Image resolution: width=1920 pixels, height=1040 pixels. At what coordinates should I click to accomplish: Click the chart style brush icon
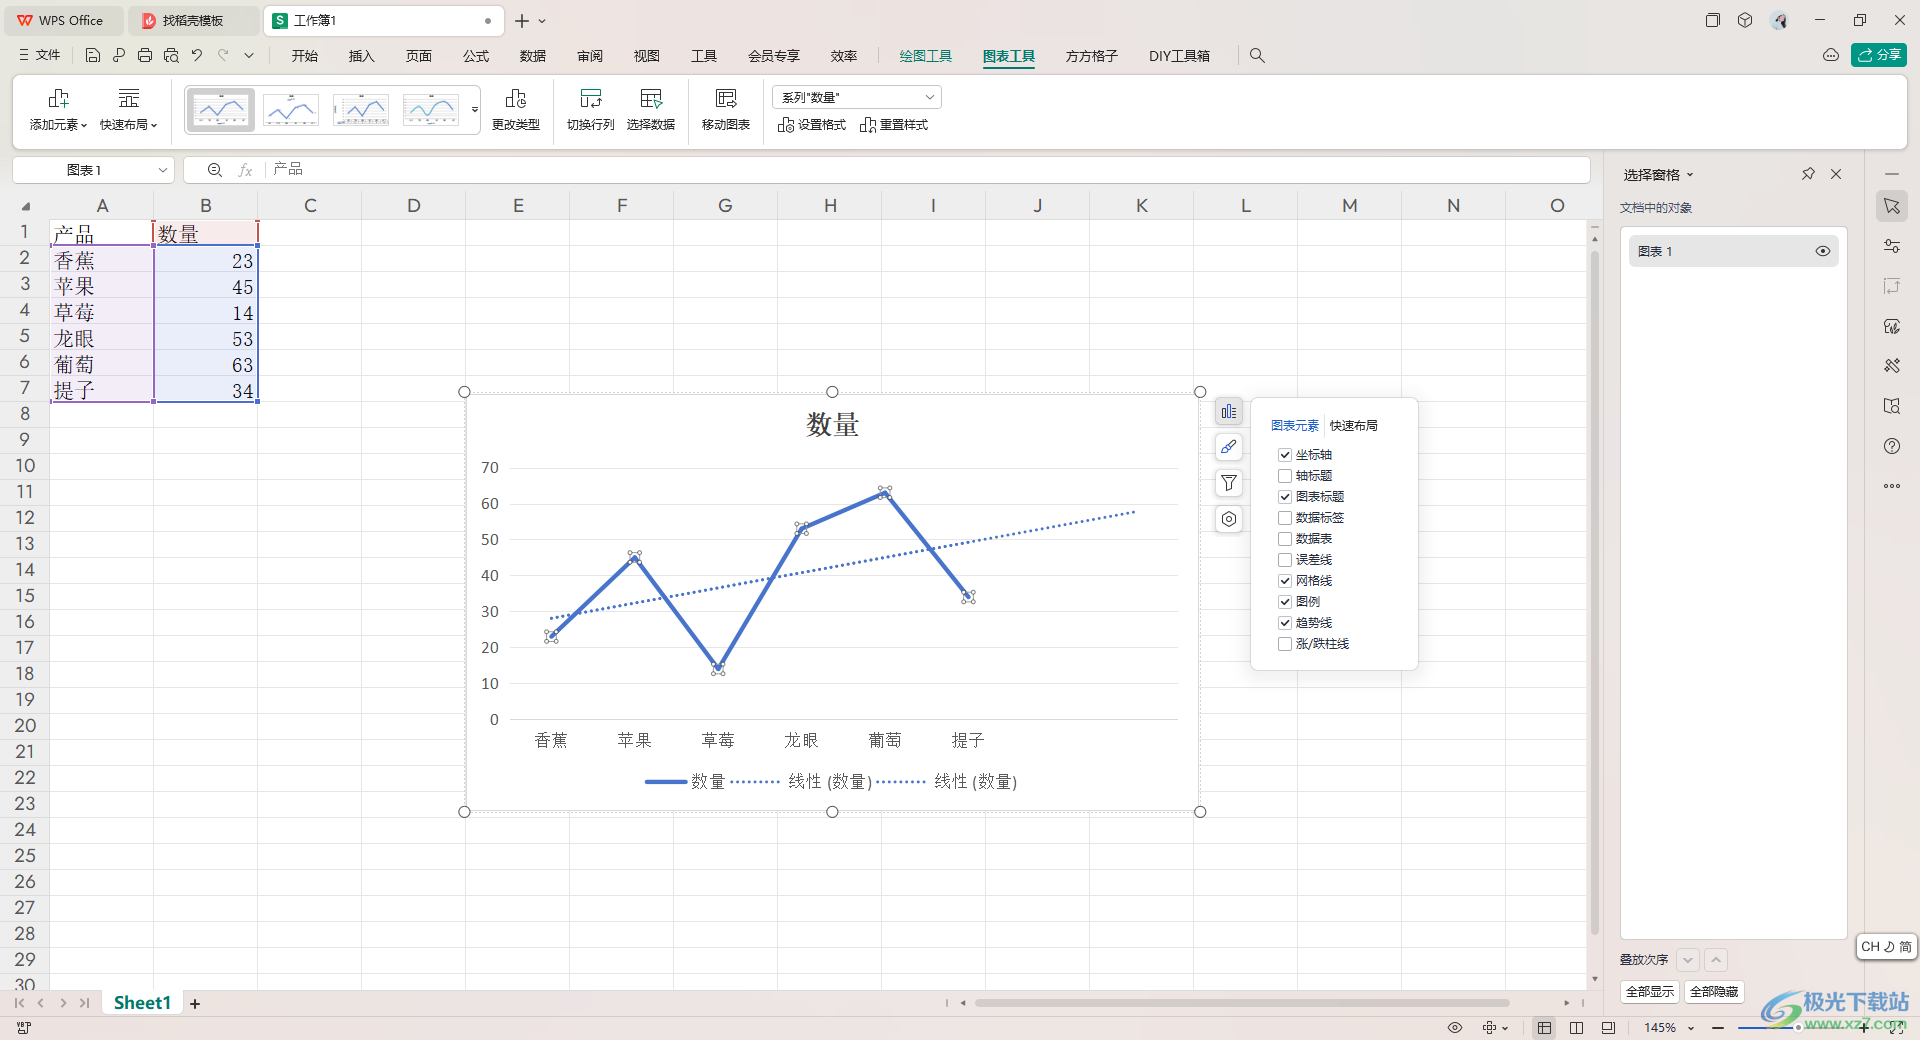[1229, 447]
